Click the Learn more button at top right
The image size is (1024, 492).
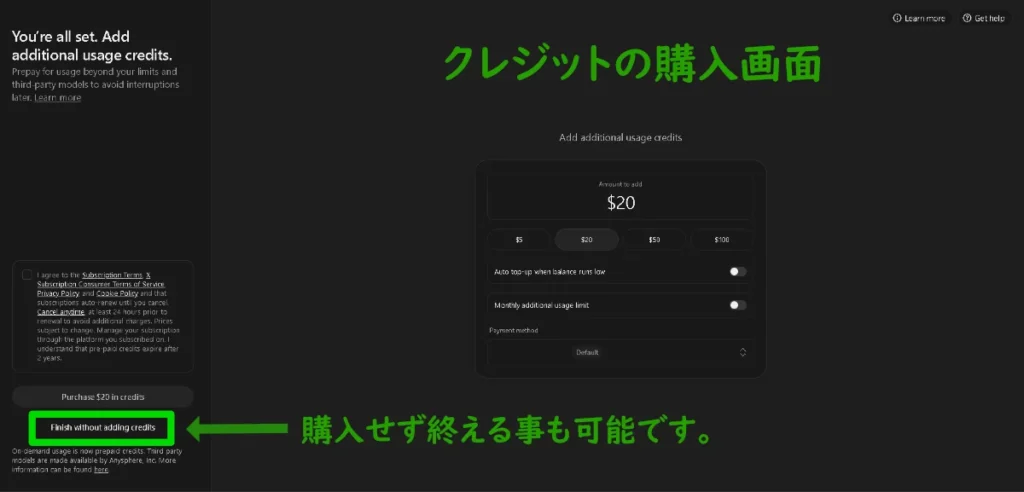point(919,18)
